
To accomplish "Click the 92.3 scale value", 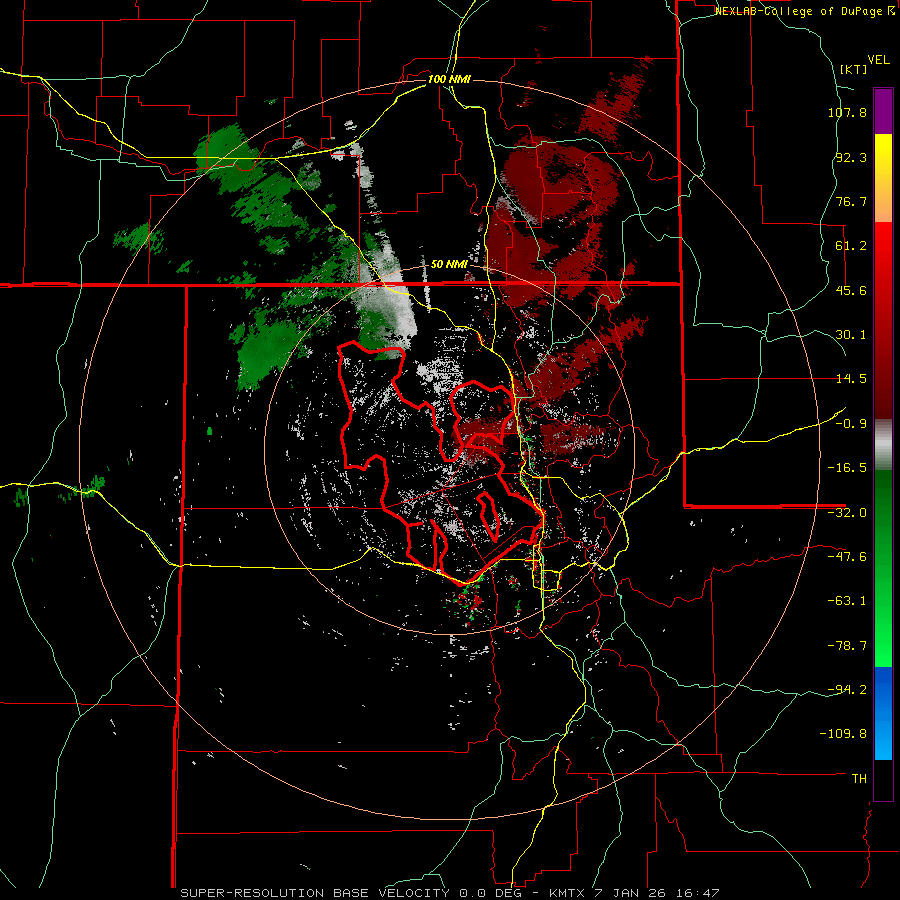I will [x=851, y=157].
